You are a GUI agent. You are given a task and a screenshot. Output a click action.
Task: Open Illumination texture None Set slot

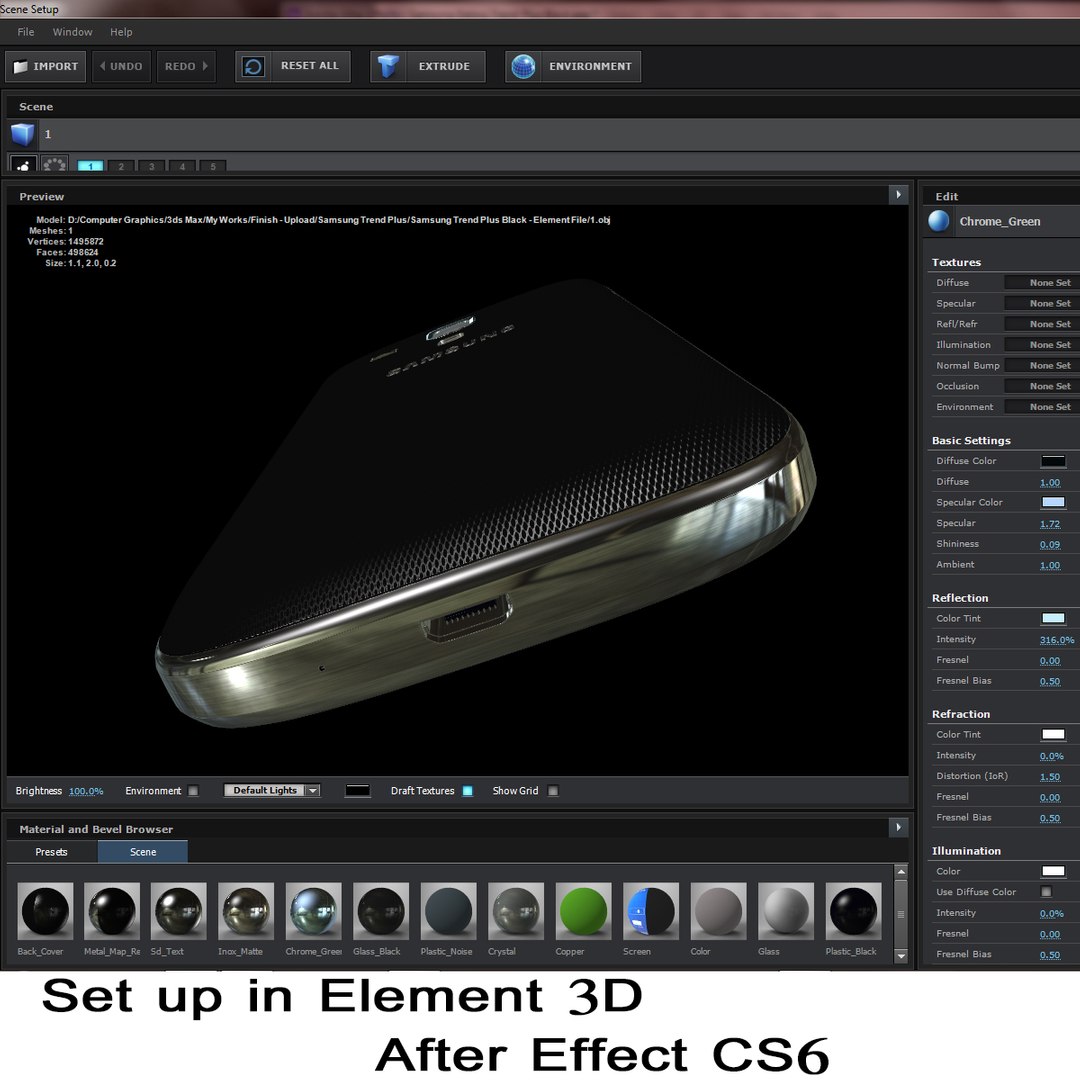(1041, 344)
